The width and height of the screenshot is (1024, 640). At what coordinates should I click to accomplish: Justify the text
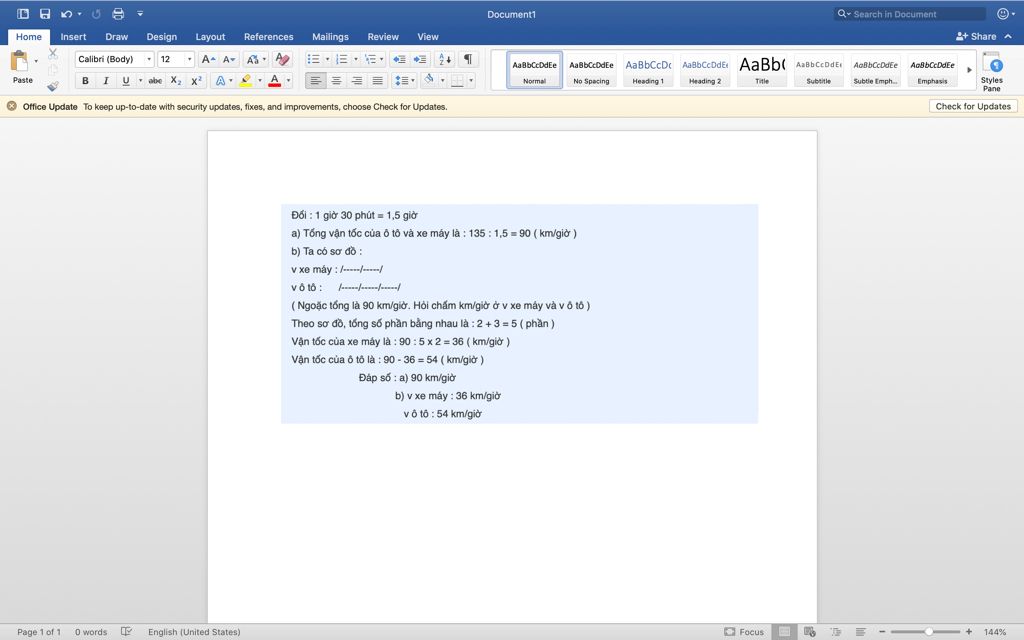pos(377,81)
